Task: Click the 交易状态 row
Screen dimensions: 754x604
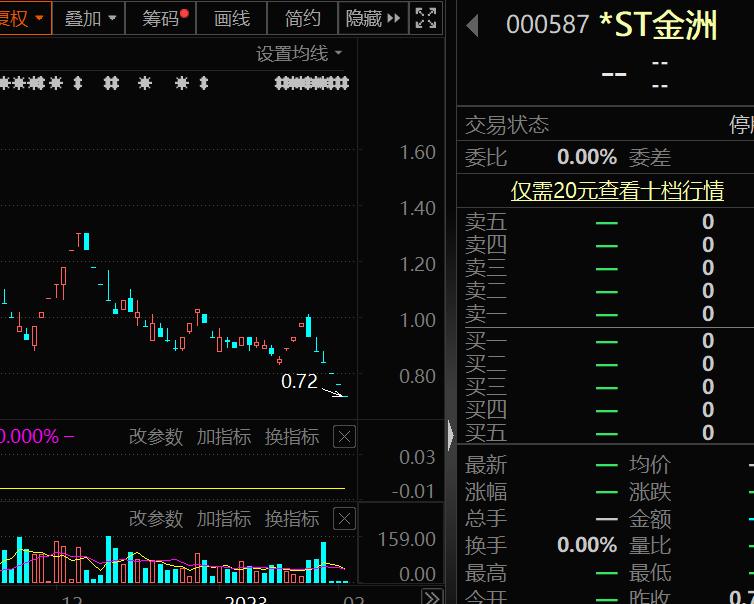Action: click(605, 125)
